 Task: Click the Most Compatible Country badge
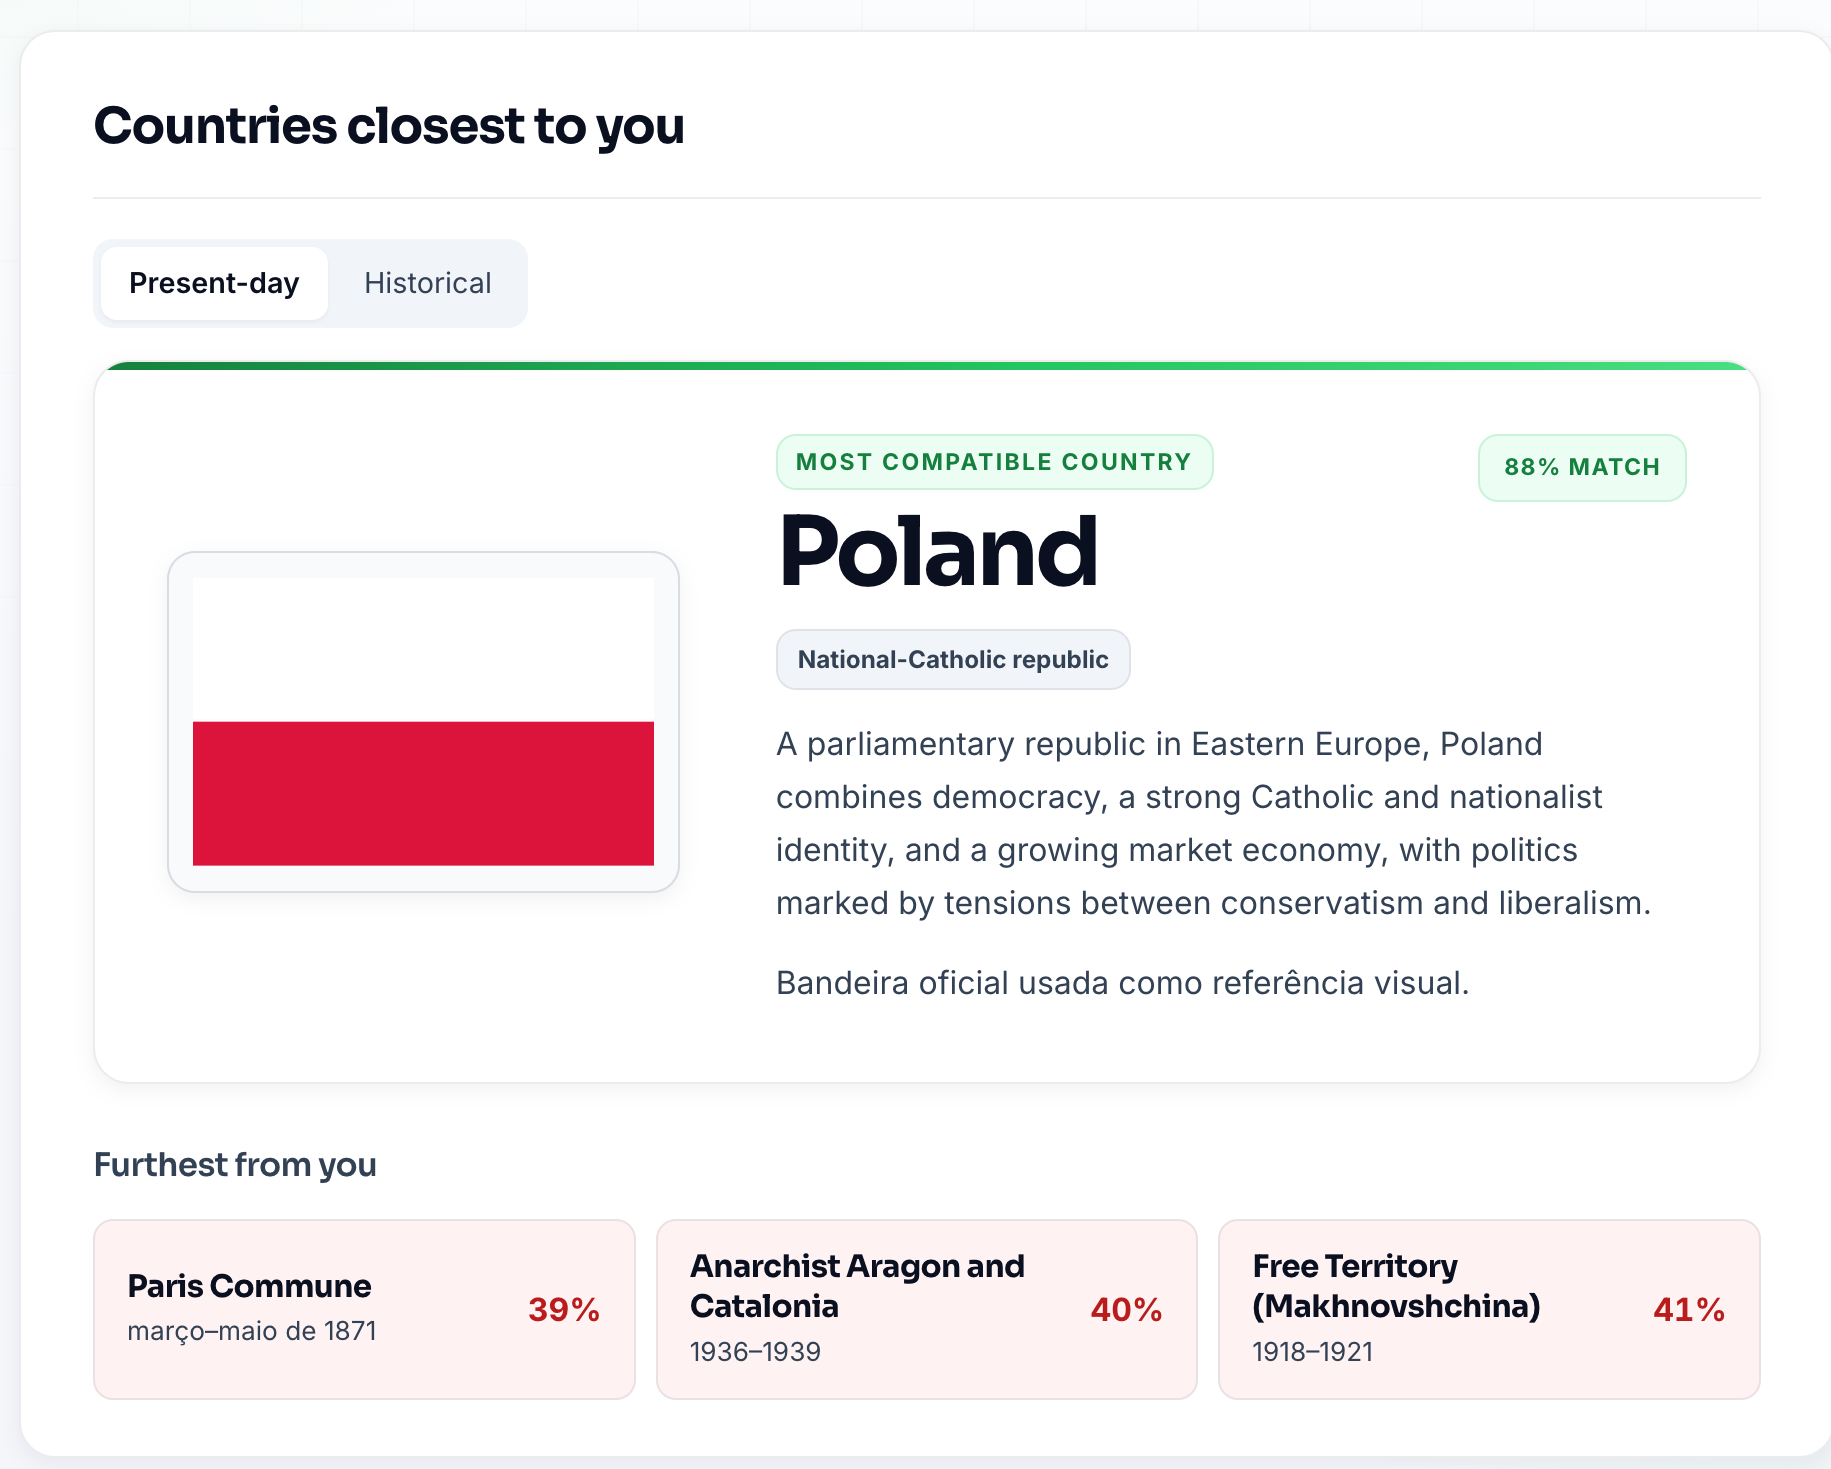[x=994, y=462]
